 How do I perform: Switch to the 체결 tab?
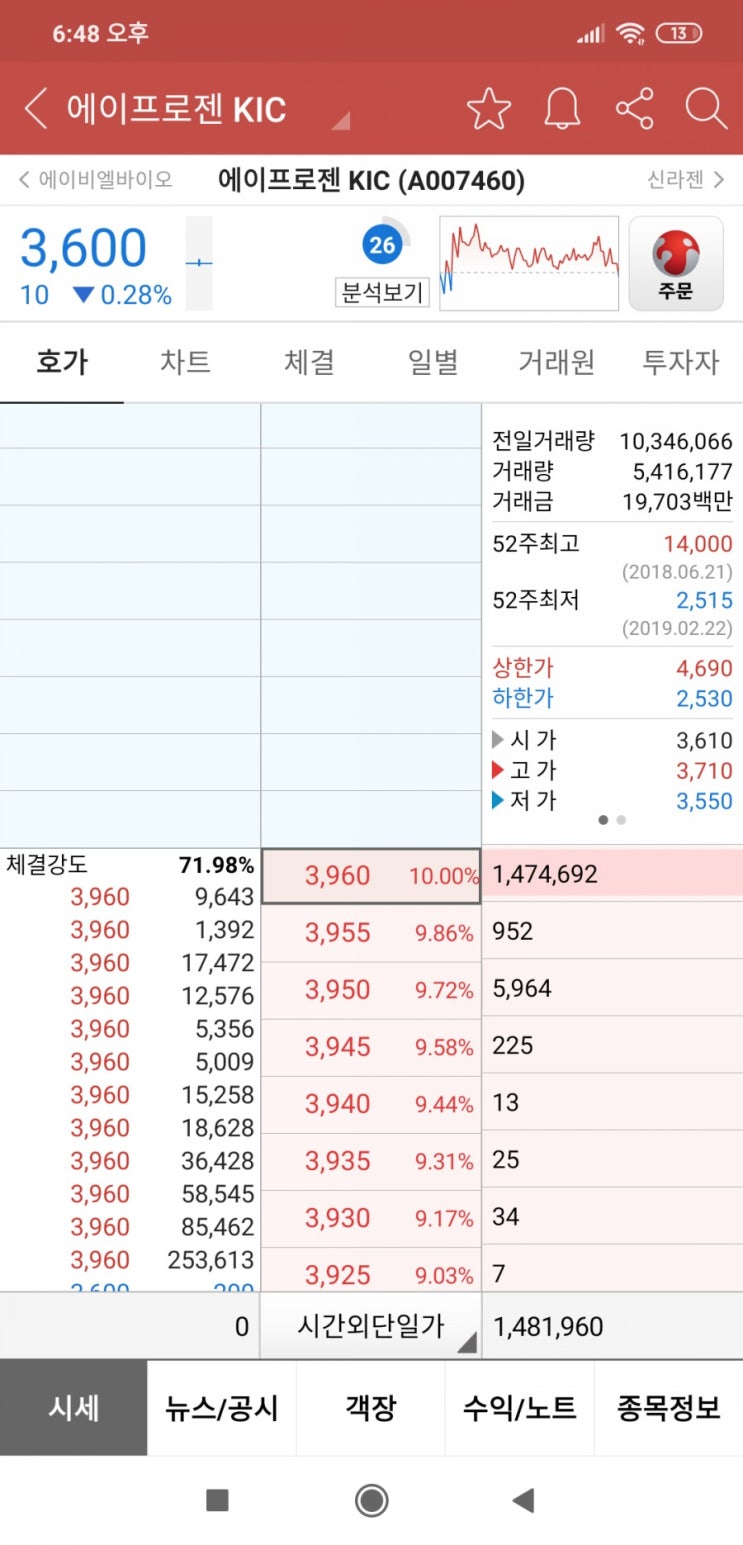pyautogui.click(x=309, y=362)
